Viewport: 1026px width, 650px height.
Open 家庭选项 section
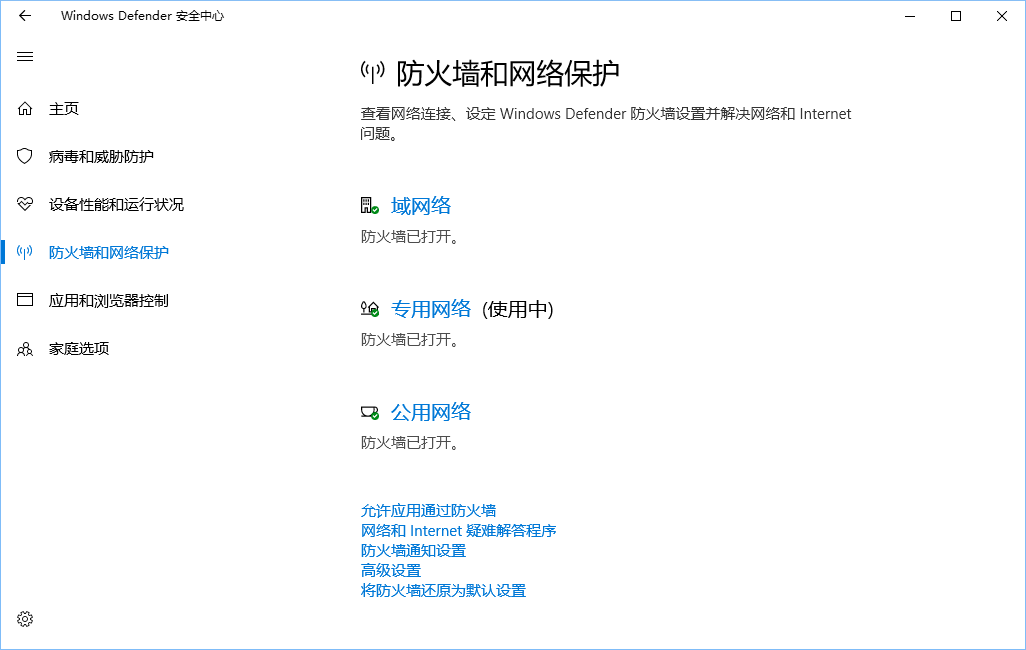[79, 348]
